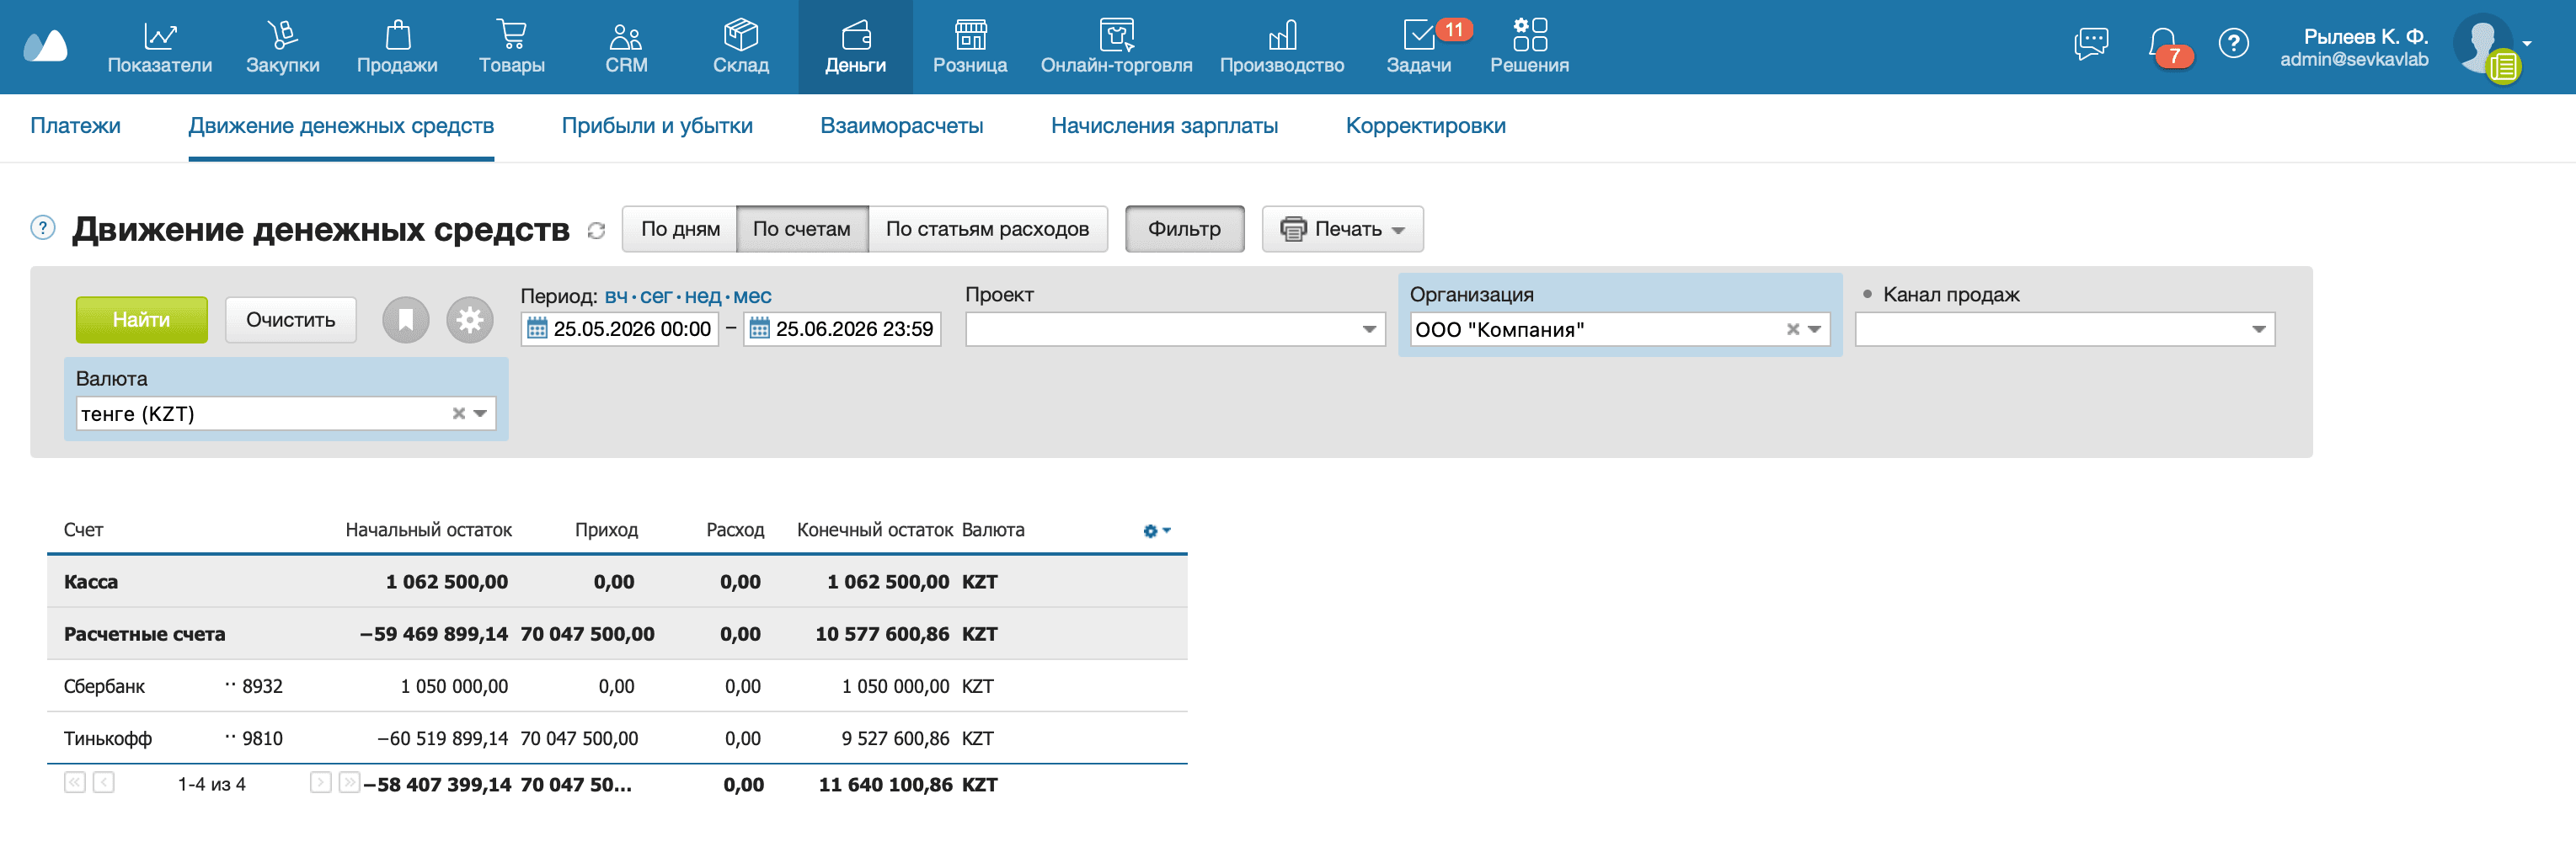
Task: Open the Показатели section
Action: pyautogui.click(x=160, y=47)
